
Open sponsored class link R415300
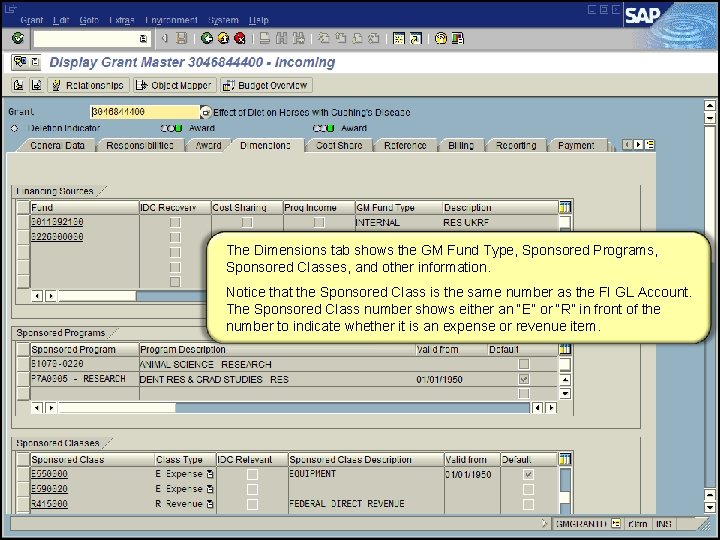pos(49,504)
